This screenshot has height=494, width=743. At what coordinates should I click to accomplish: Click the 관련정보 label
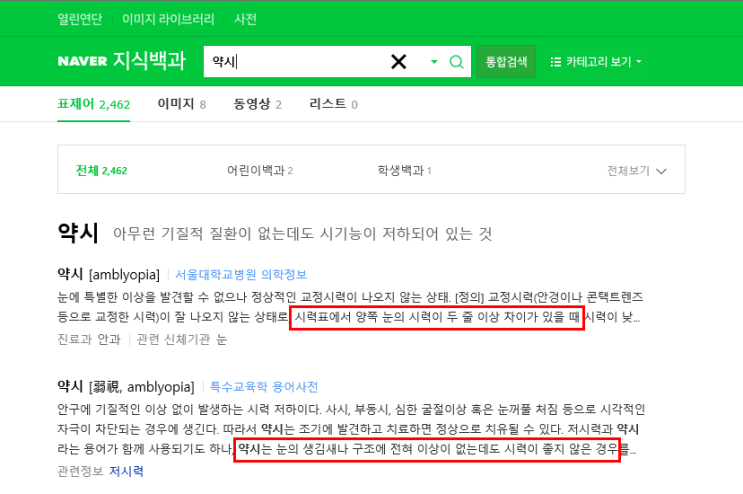[x=80, y=471]
